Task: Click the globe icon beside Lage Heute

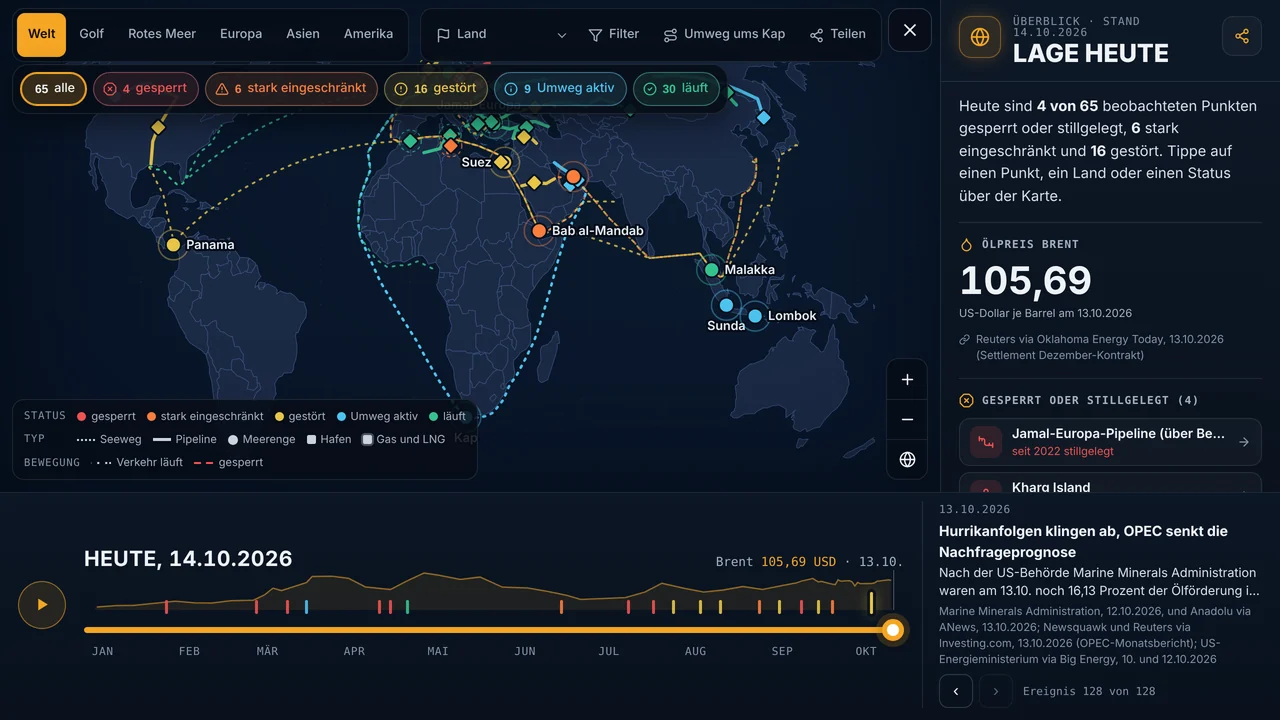Action: click(x=979, y=37)
